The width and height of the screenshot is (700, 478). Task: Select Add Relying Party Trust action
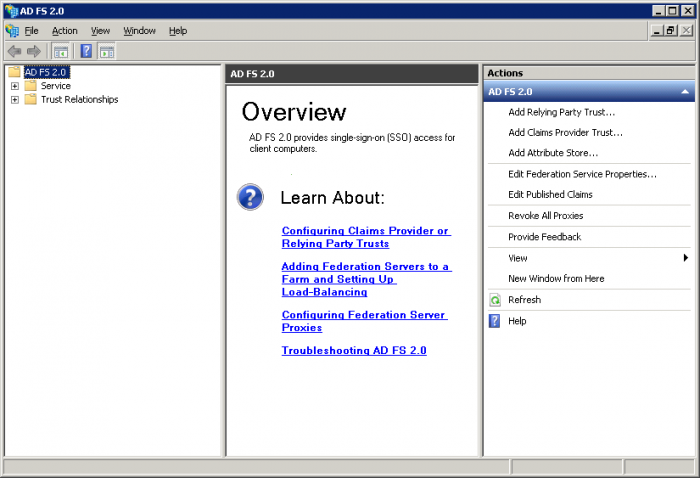[x=561, y=112]
